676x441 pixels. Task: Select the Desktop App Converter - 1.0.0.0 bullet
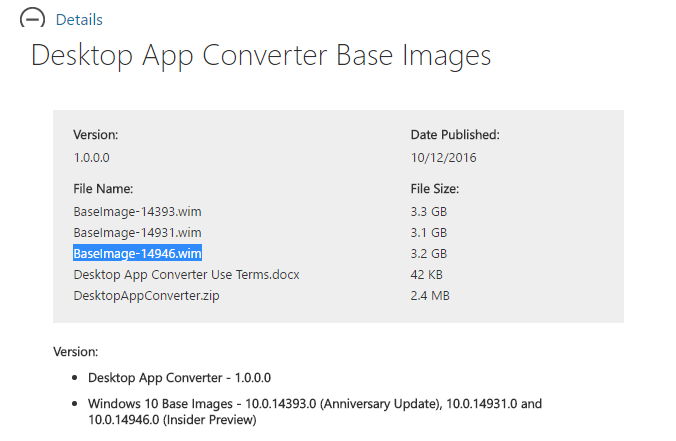(179, 378)
